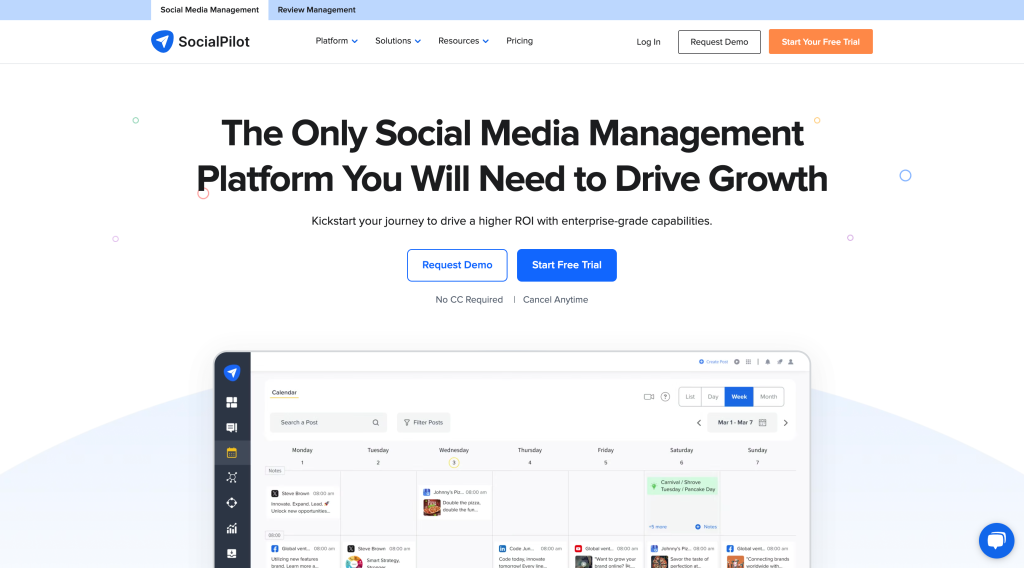Open the Pricing page
Viewport: 1024px width, 568px height.
pos(519,41)
